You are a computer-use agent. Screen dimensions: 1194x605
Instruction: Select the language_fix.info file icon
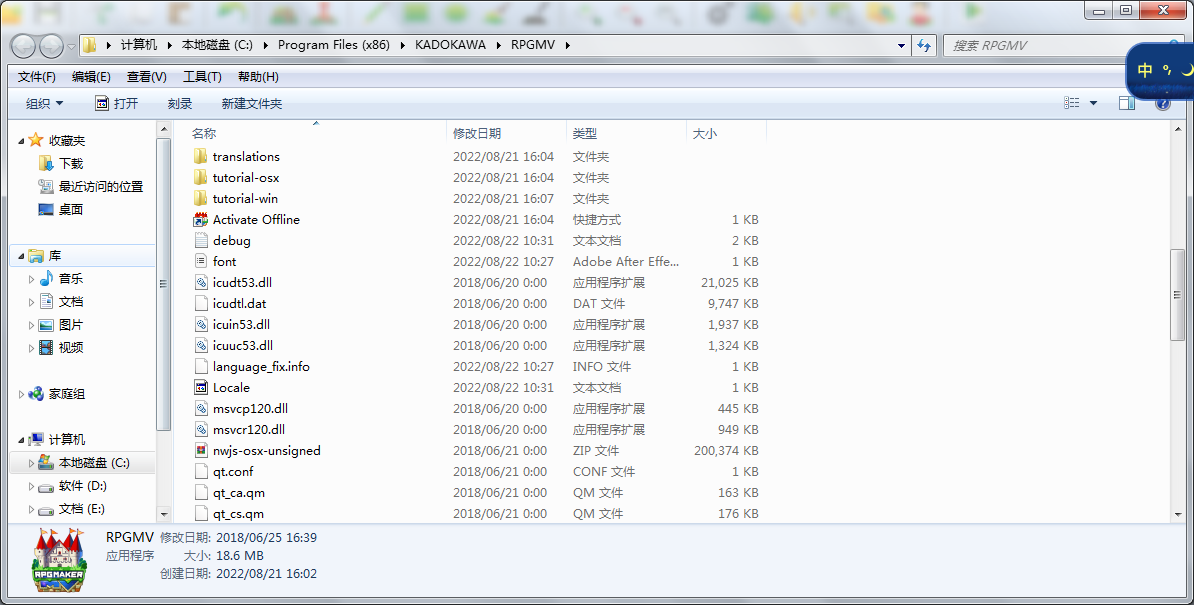200,367
